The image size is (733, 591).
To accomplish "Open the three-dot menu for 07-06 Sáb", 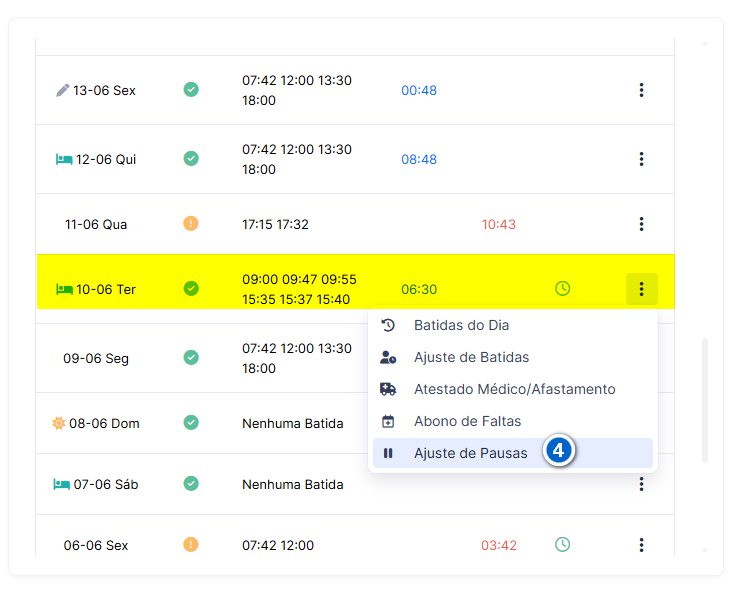I will [x=641, y=484].
